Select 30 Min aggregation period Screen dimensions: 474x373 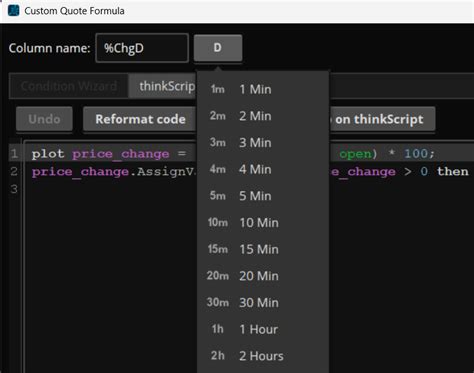click(263, 303)
